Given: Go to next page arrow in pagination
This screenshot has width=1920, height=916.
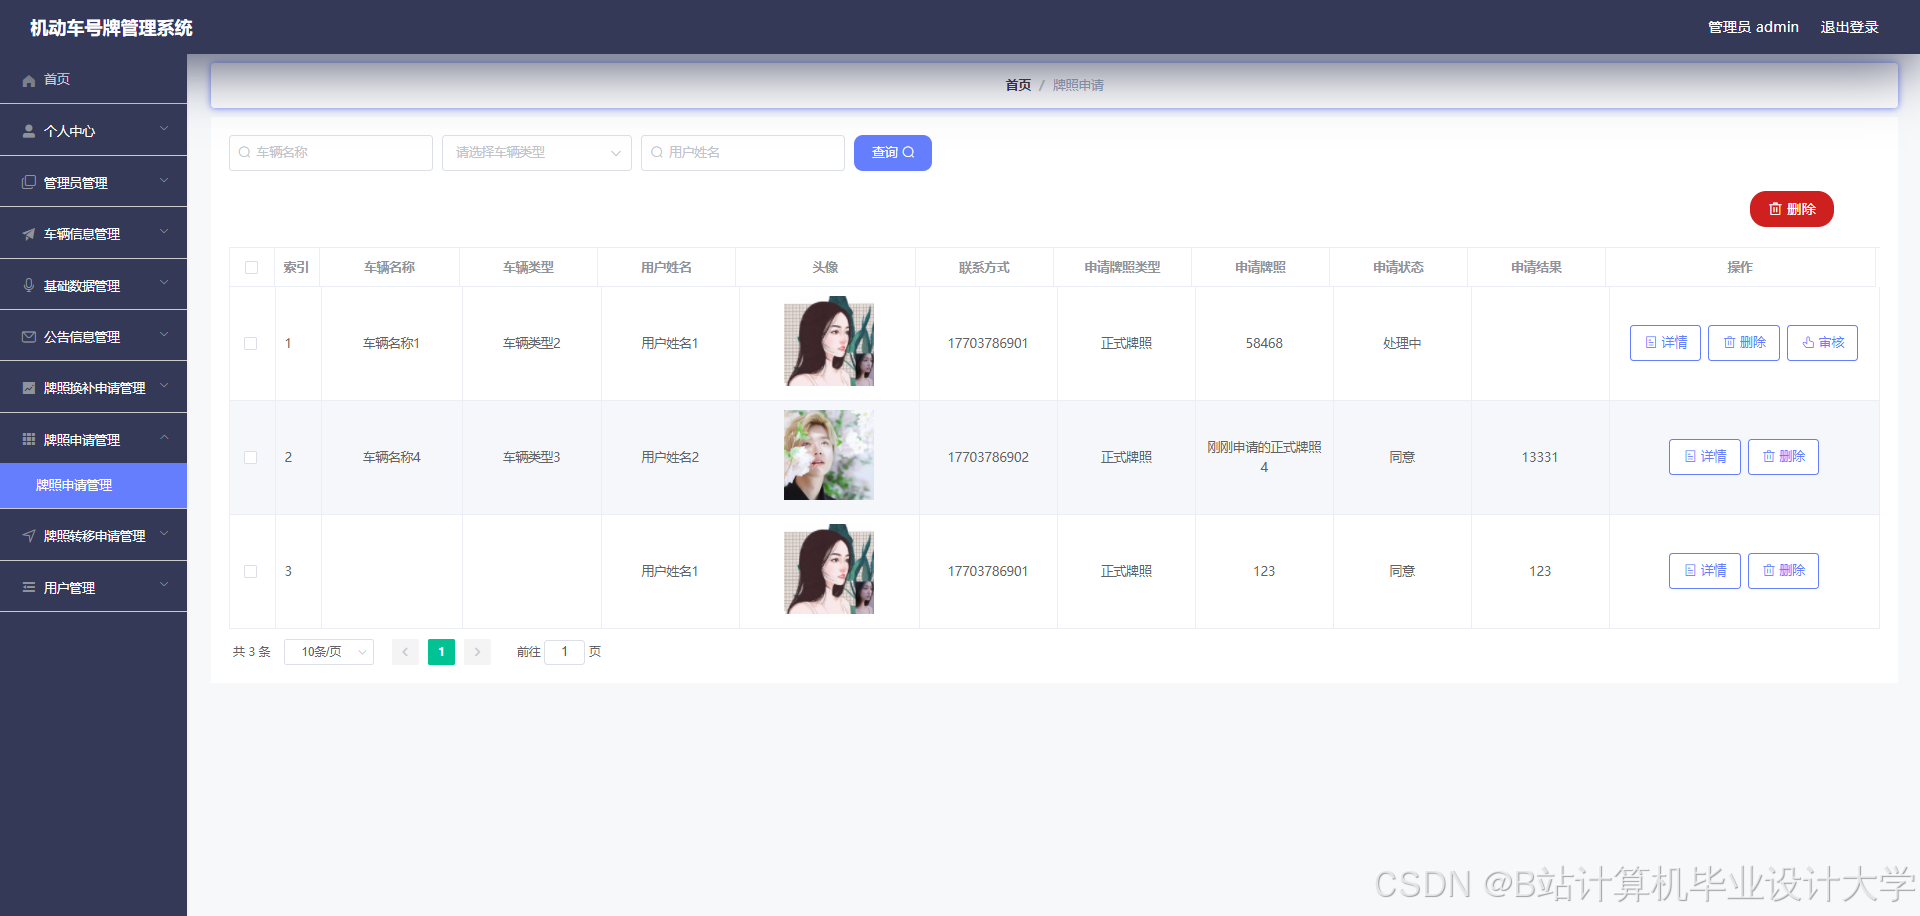Looking at the screenshot, I should point(477,652).
